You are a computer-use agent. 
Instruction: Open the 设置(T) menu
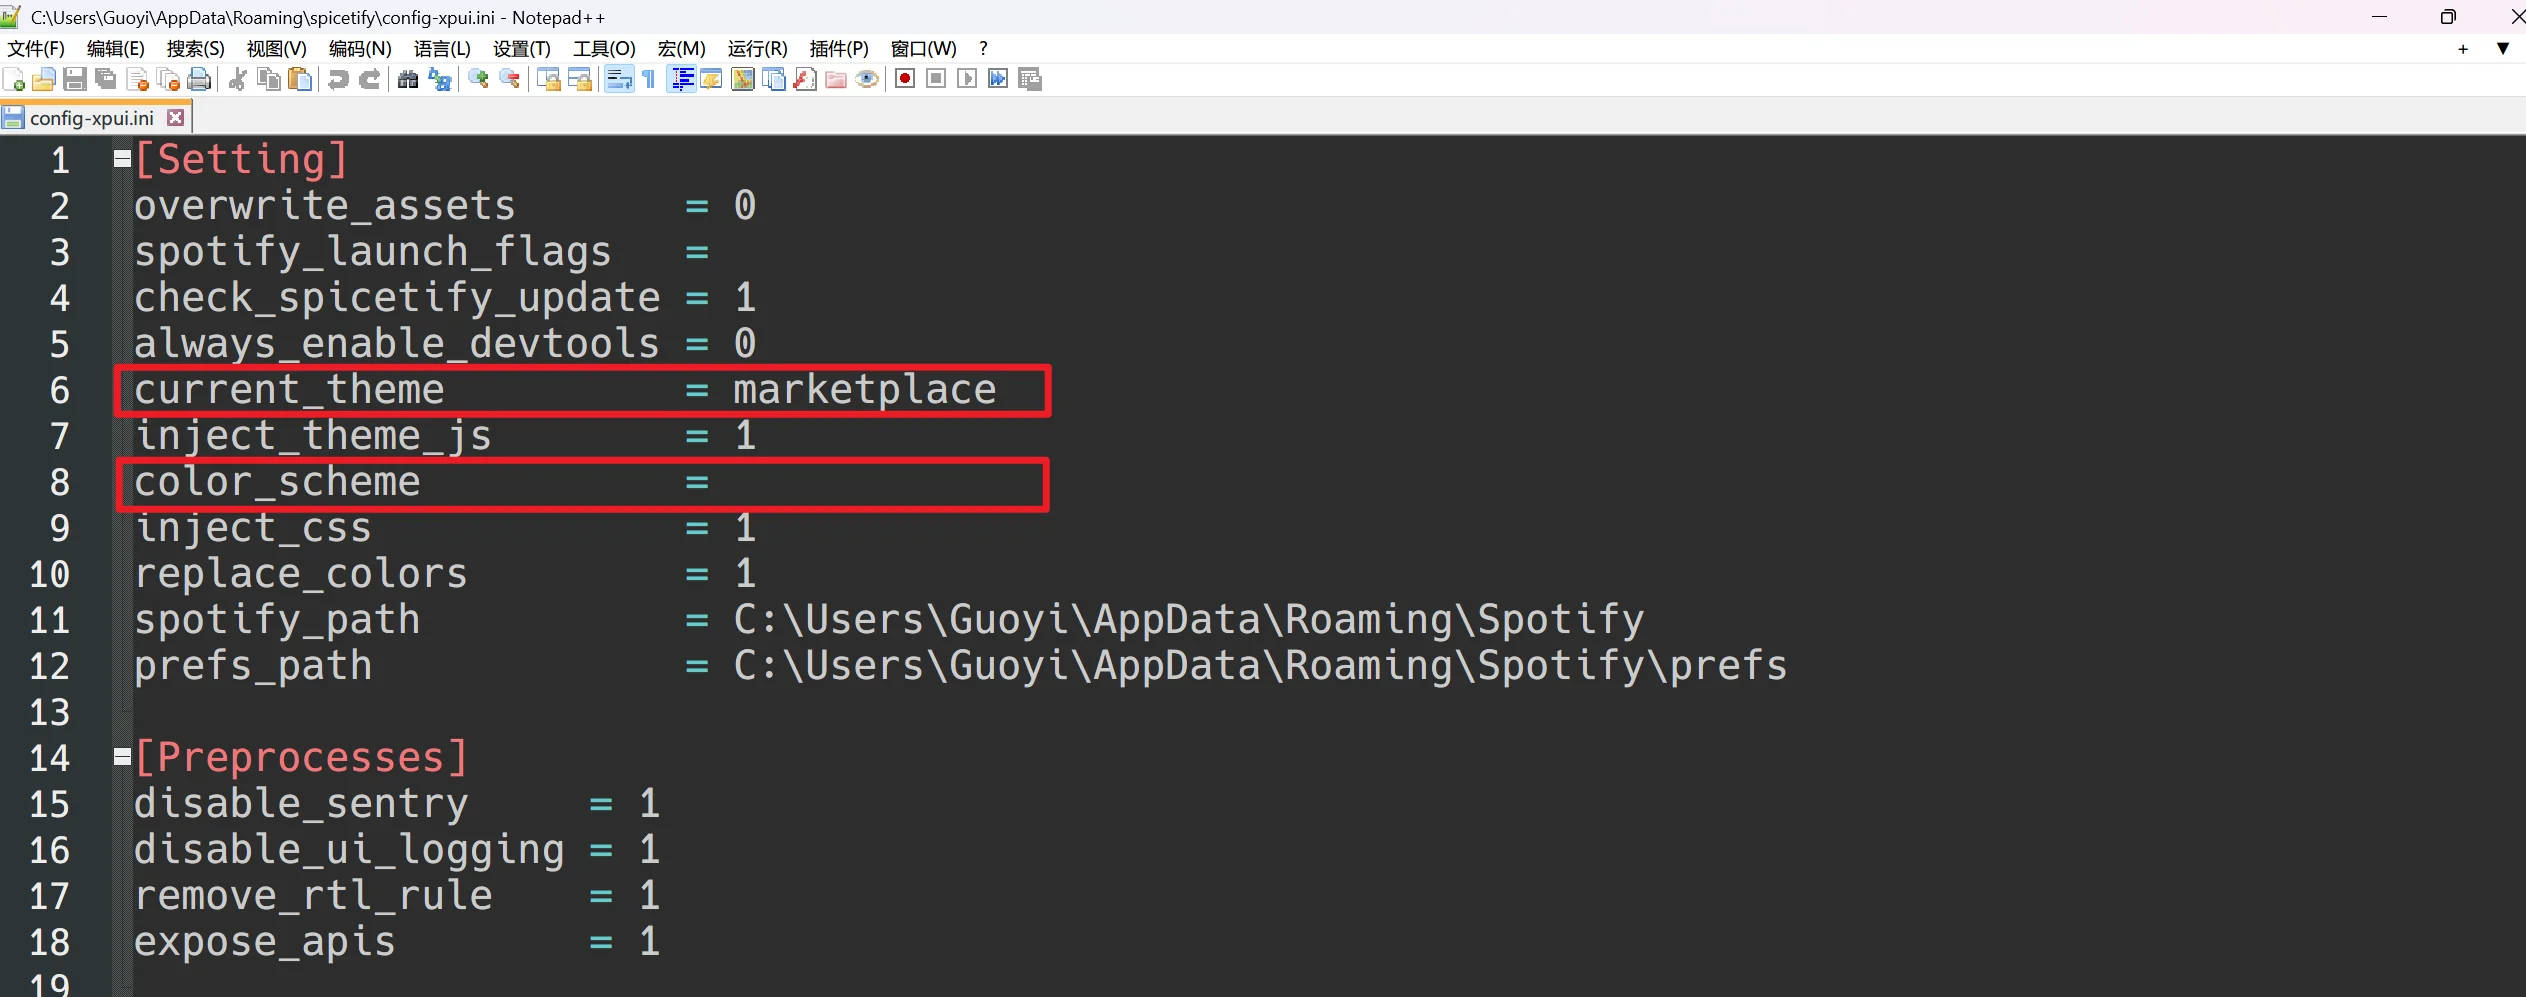pos(522,49)
